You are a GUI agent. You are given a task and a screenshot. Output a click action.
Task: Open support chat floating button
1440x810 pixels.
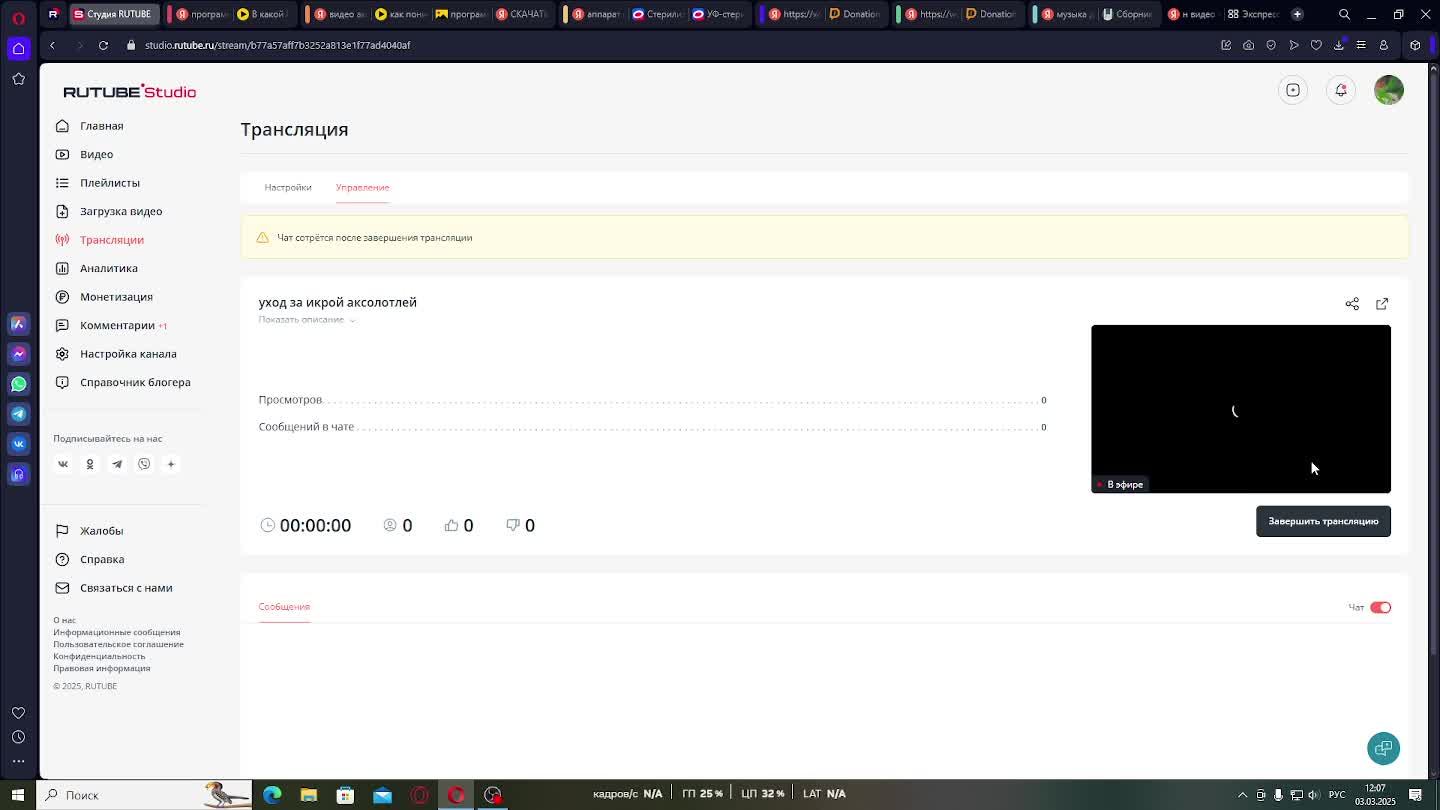click(1384, 748)
